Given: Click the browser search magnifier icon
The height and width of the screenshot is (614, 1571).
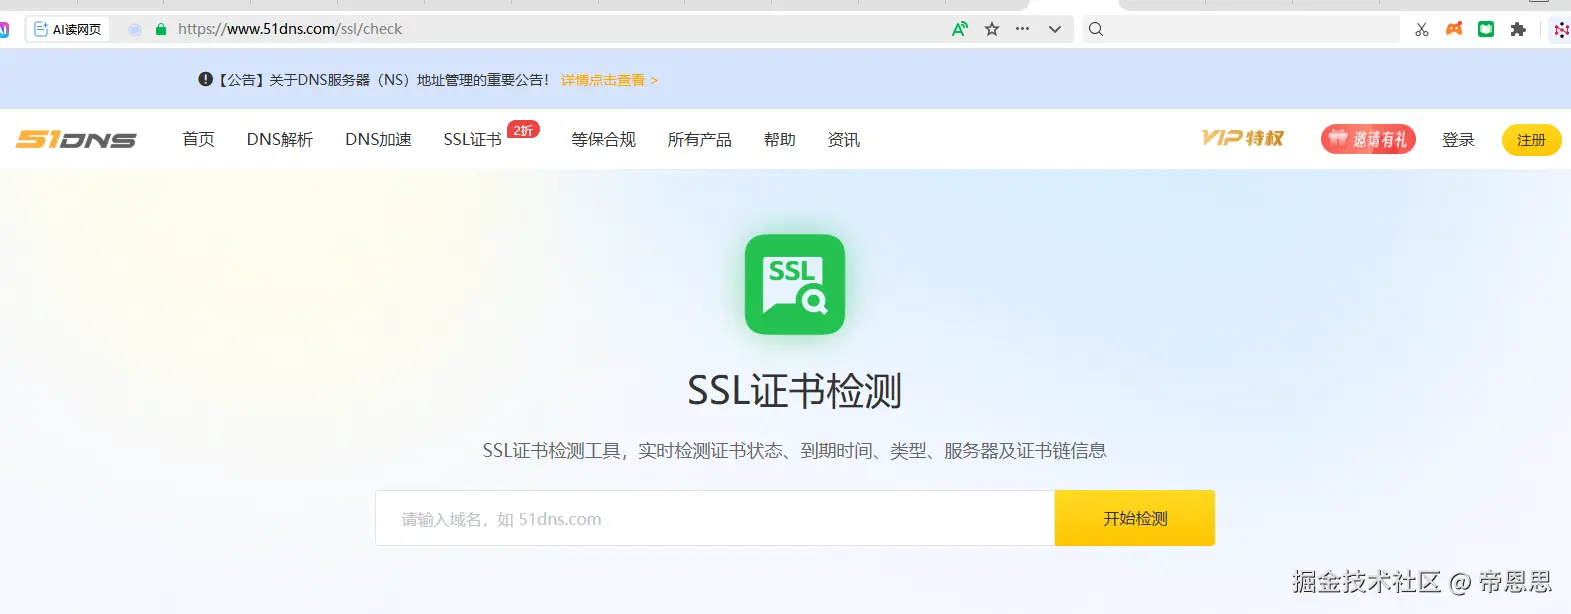Looking at the screenshot, I should tap(1096, 29).
